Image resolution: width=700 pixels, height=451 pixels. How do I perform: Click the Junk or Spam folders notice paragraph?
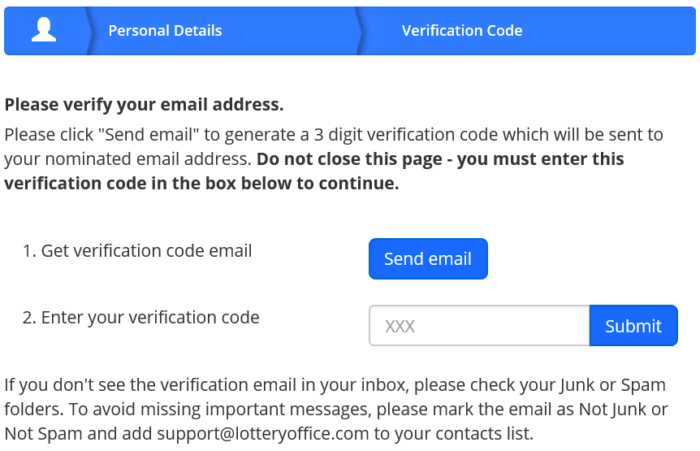(x=336, y=409)
